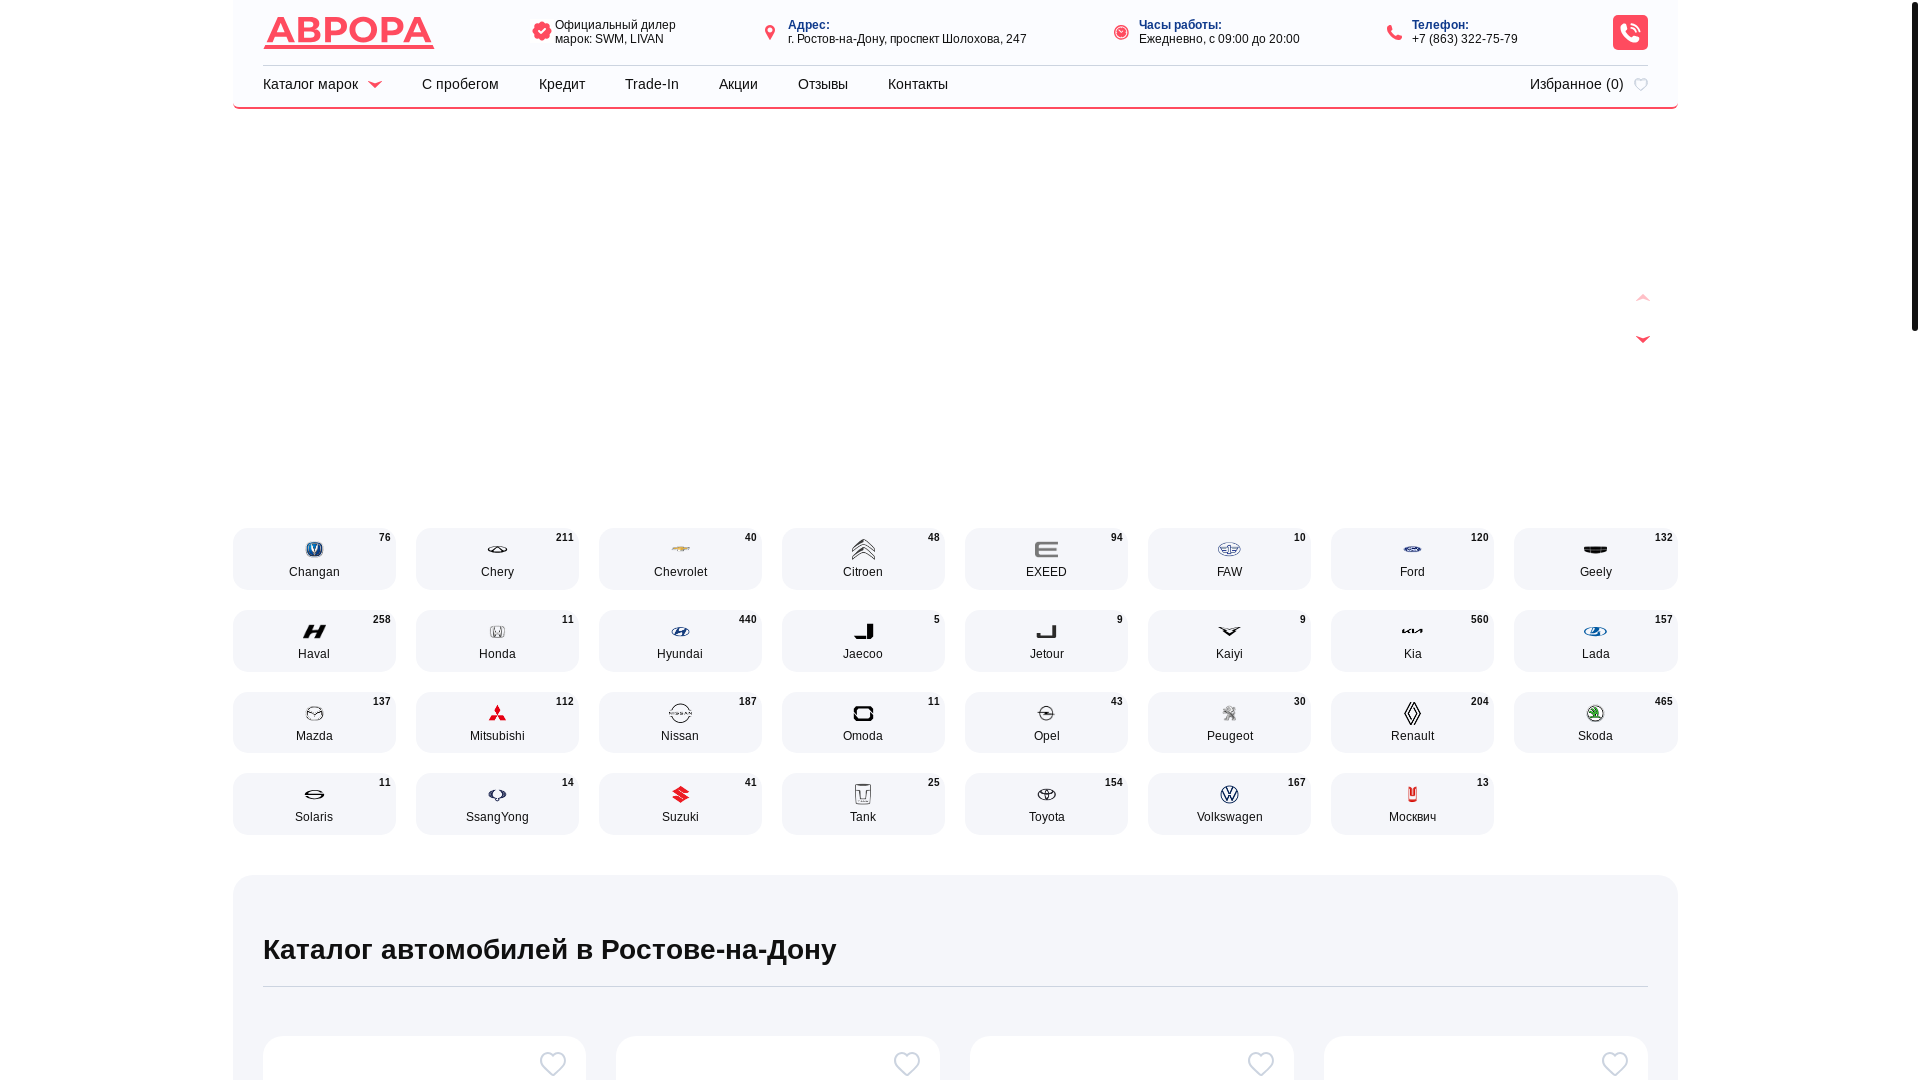This screenshot has height=1080, width=1920.
Task: Favorite the fourth car card heart
Action: click(1615, 1064)
